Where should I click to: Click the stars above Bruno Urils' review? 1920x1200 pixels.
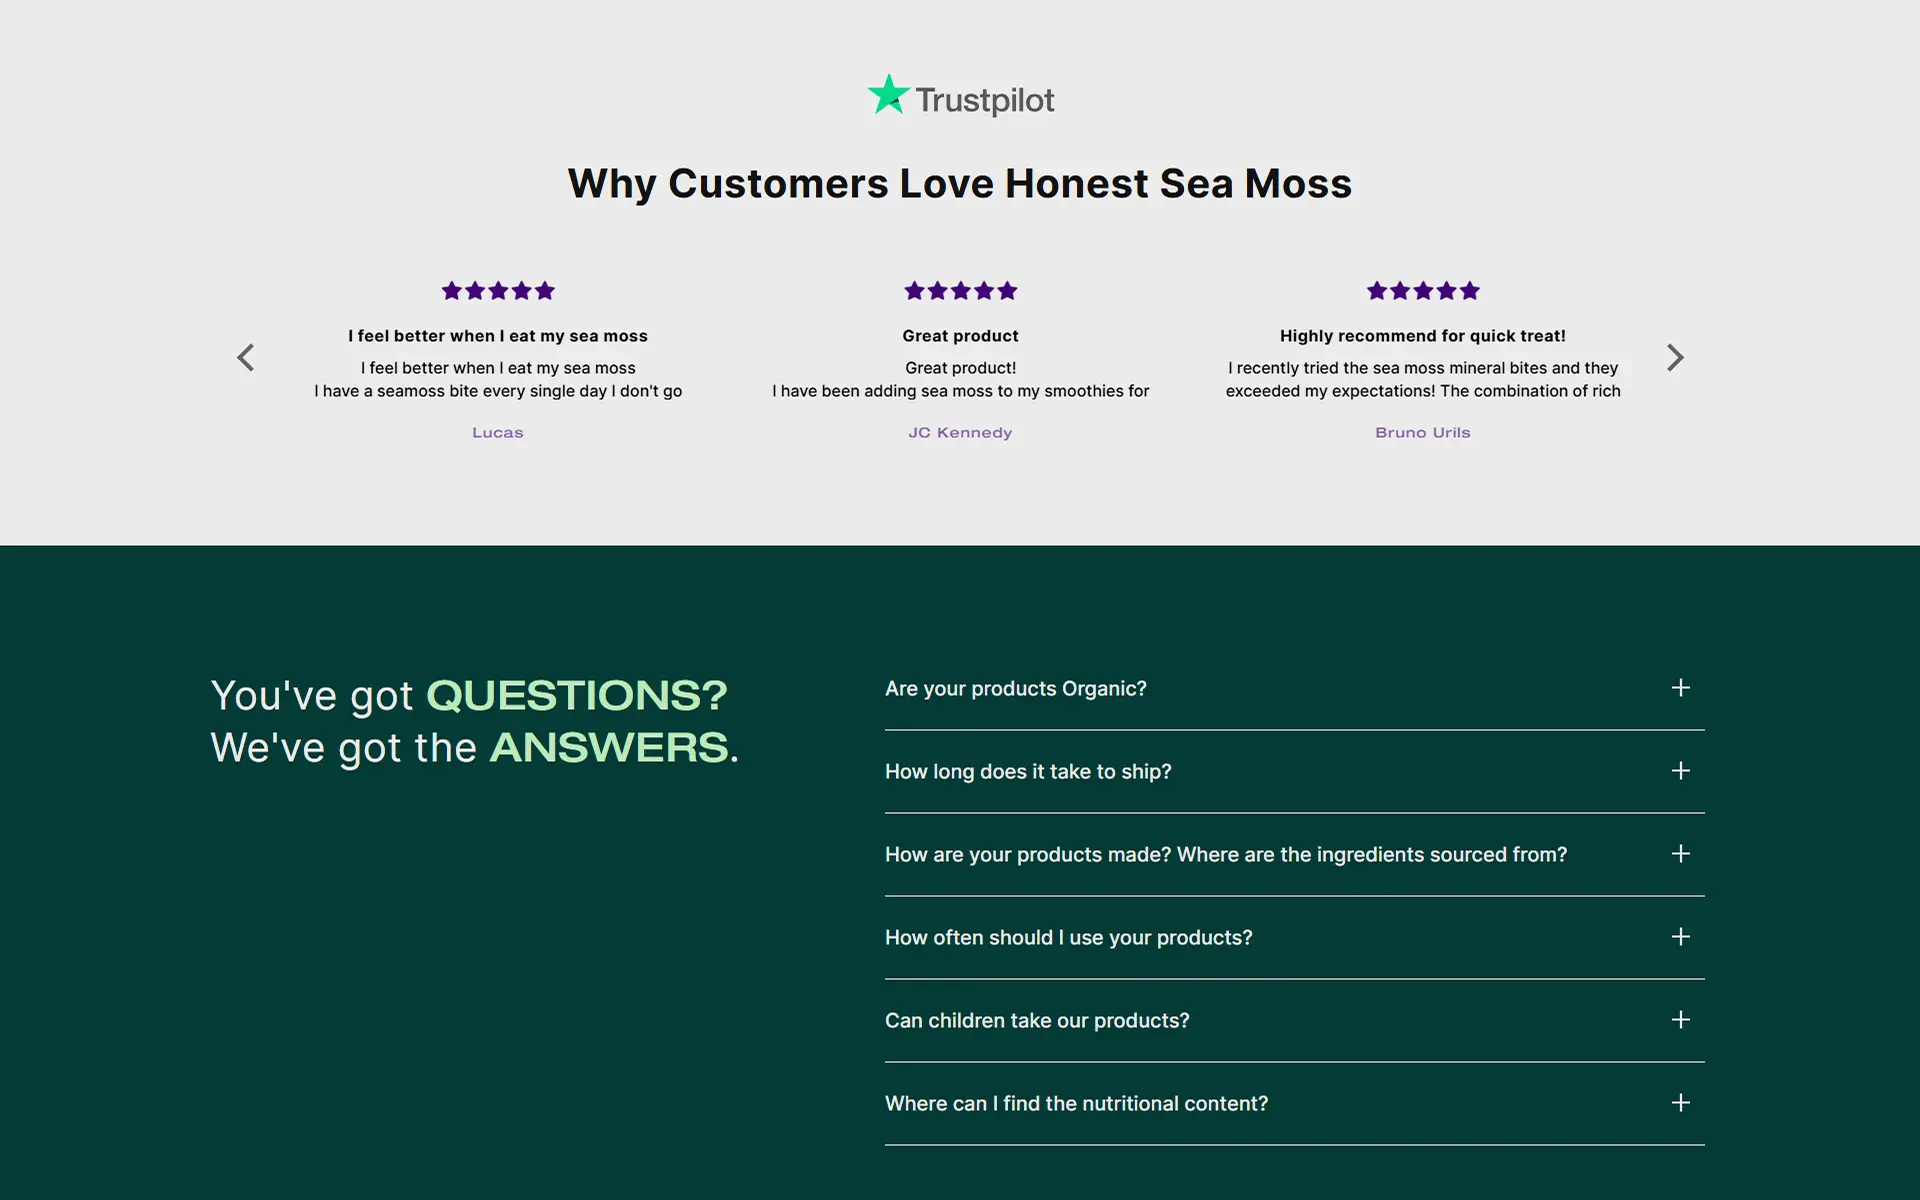(1423, 291)
